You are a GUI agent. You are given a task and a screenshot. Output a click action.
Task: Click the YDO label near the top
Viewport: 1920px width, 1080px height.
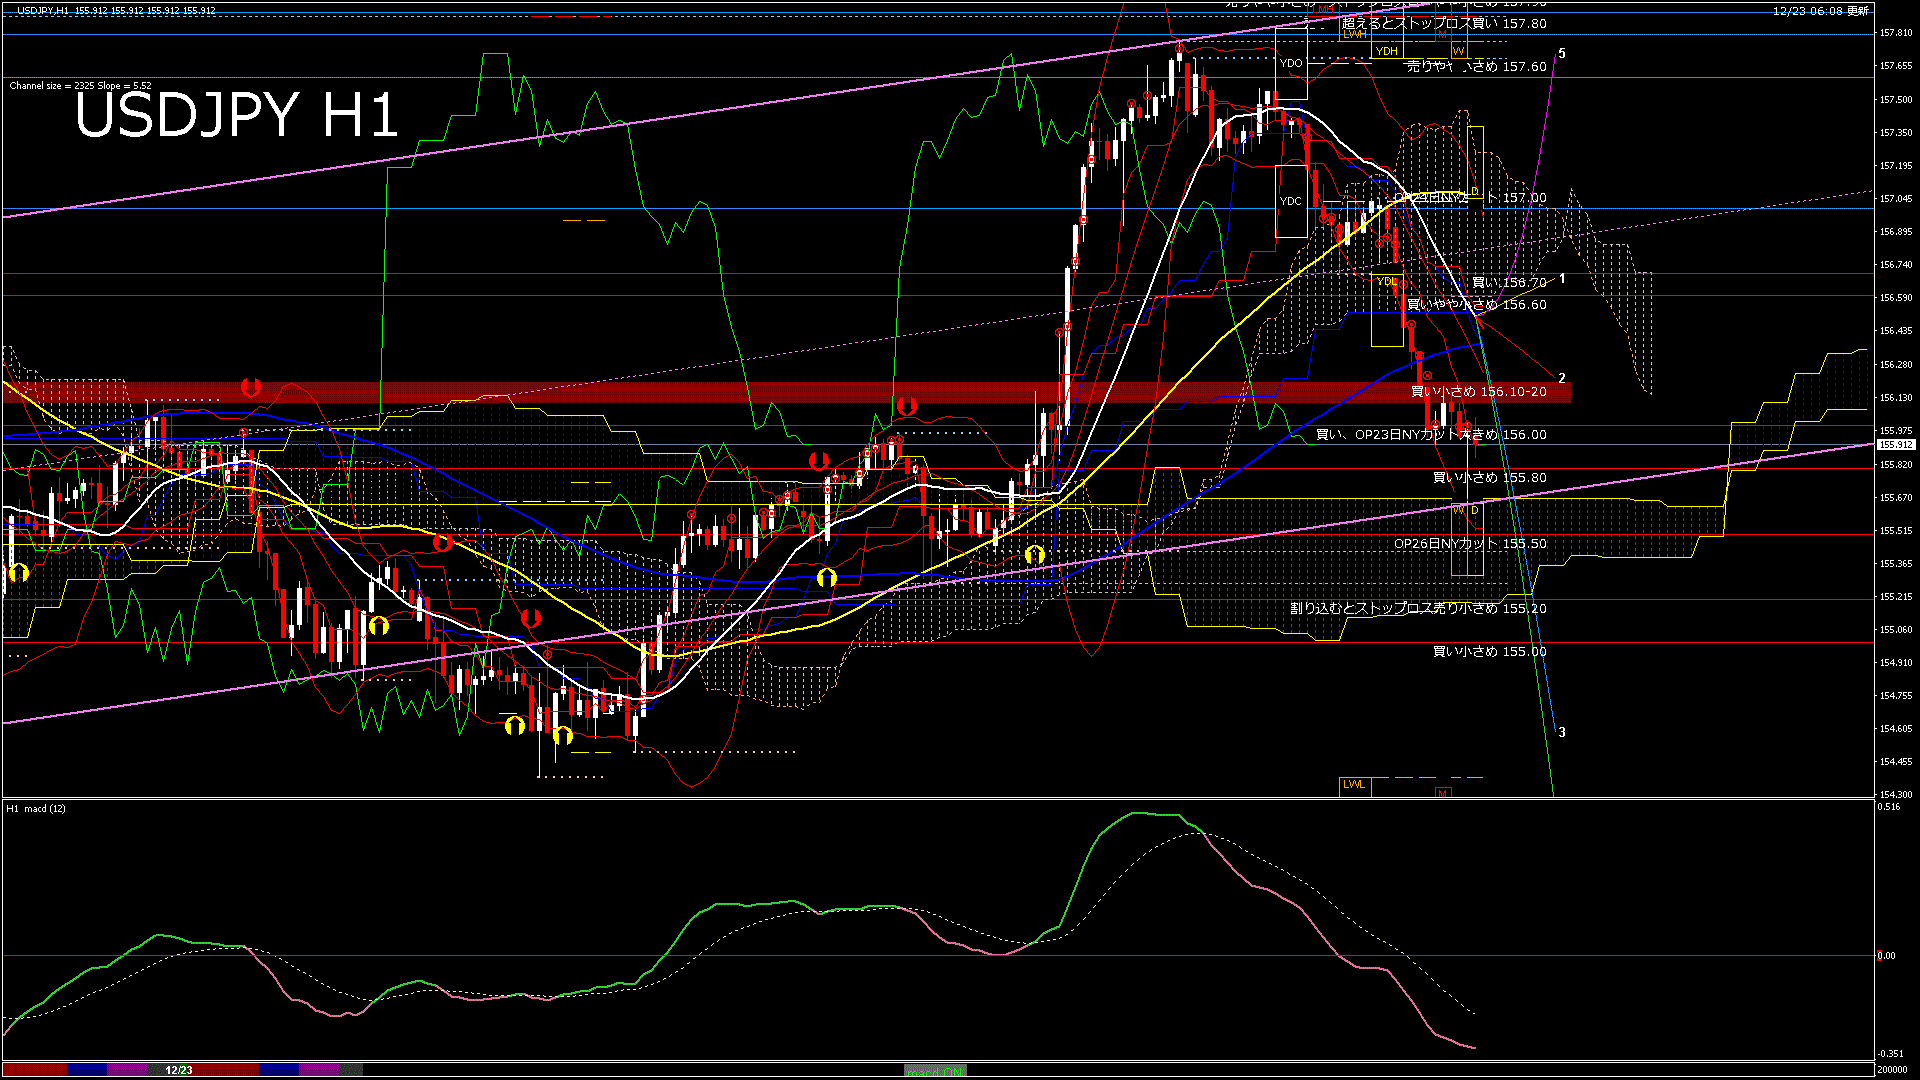pyautogui.click(x=1291, y=63)
